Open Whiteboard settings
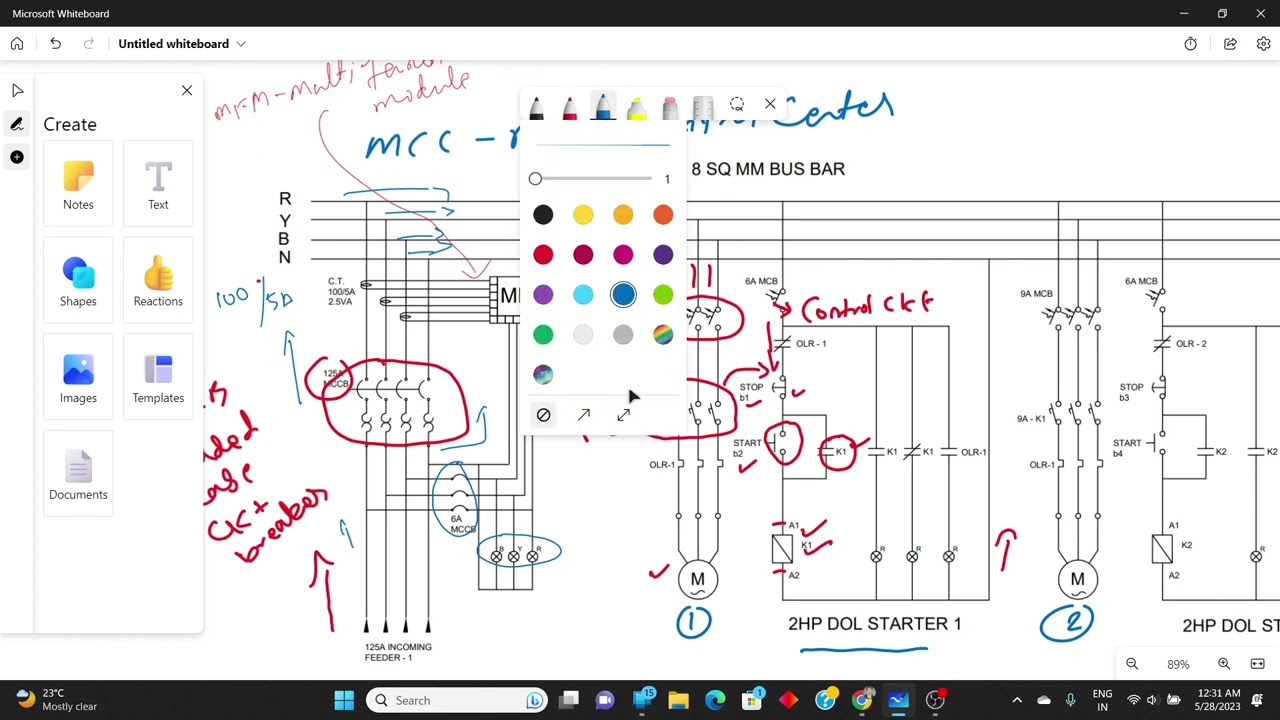This screenshot has width=1280, height=720. tap(1263, 44)
